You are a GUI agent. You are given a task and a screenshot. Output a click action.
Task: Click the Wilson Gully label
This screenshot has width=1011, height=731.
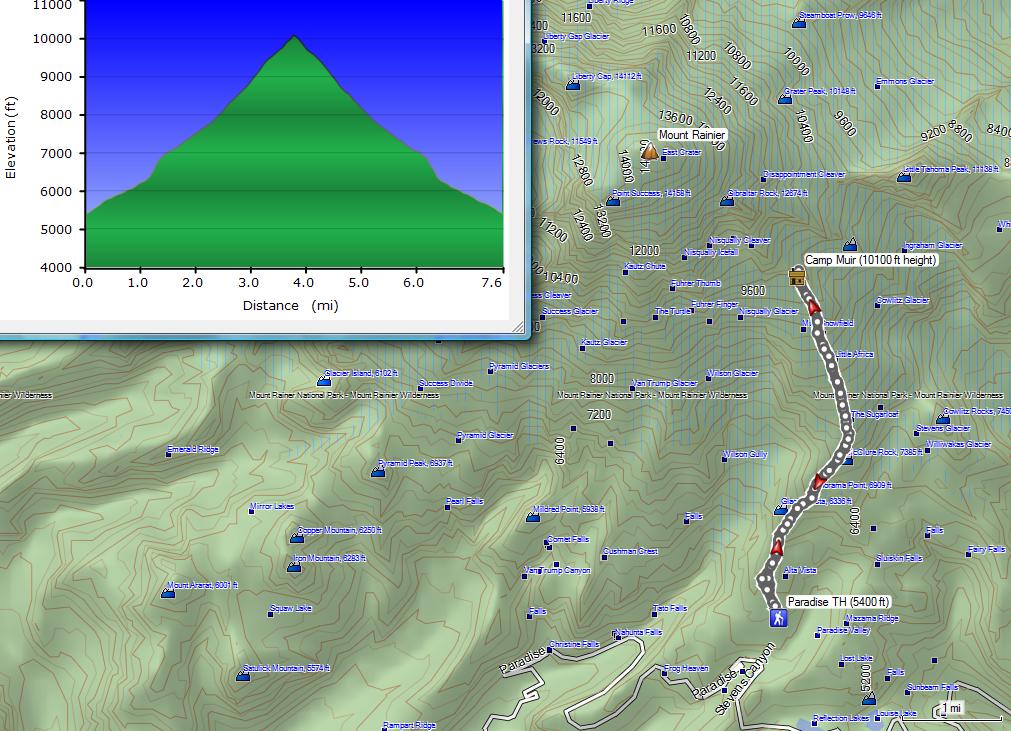point(745,454)
